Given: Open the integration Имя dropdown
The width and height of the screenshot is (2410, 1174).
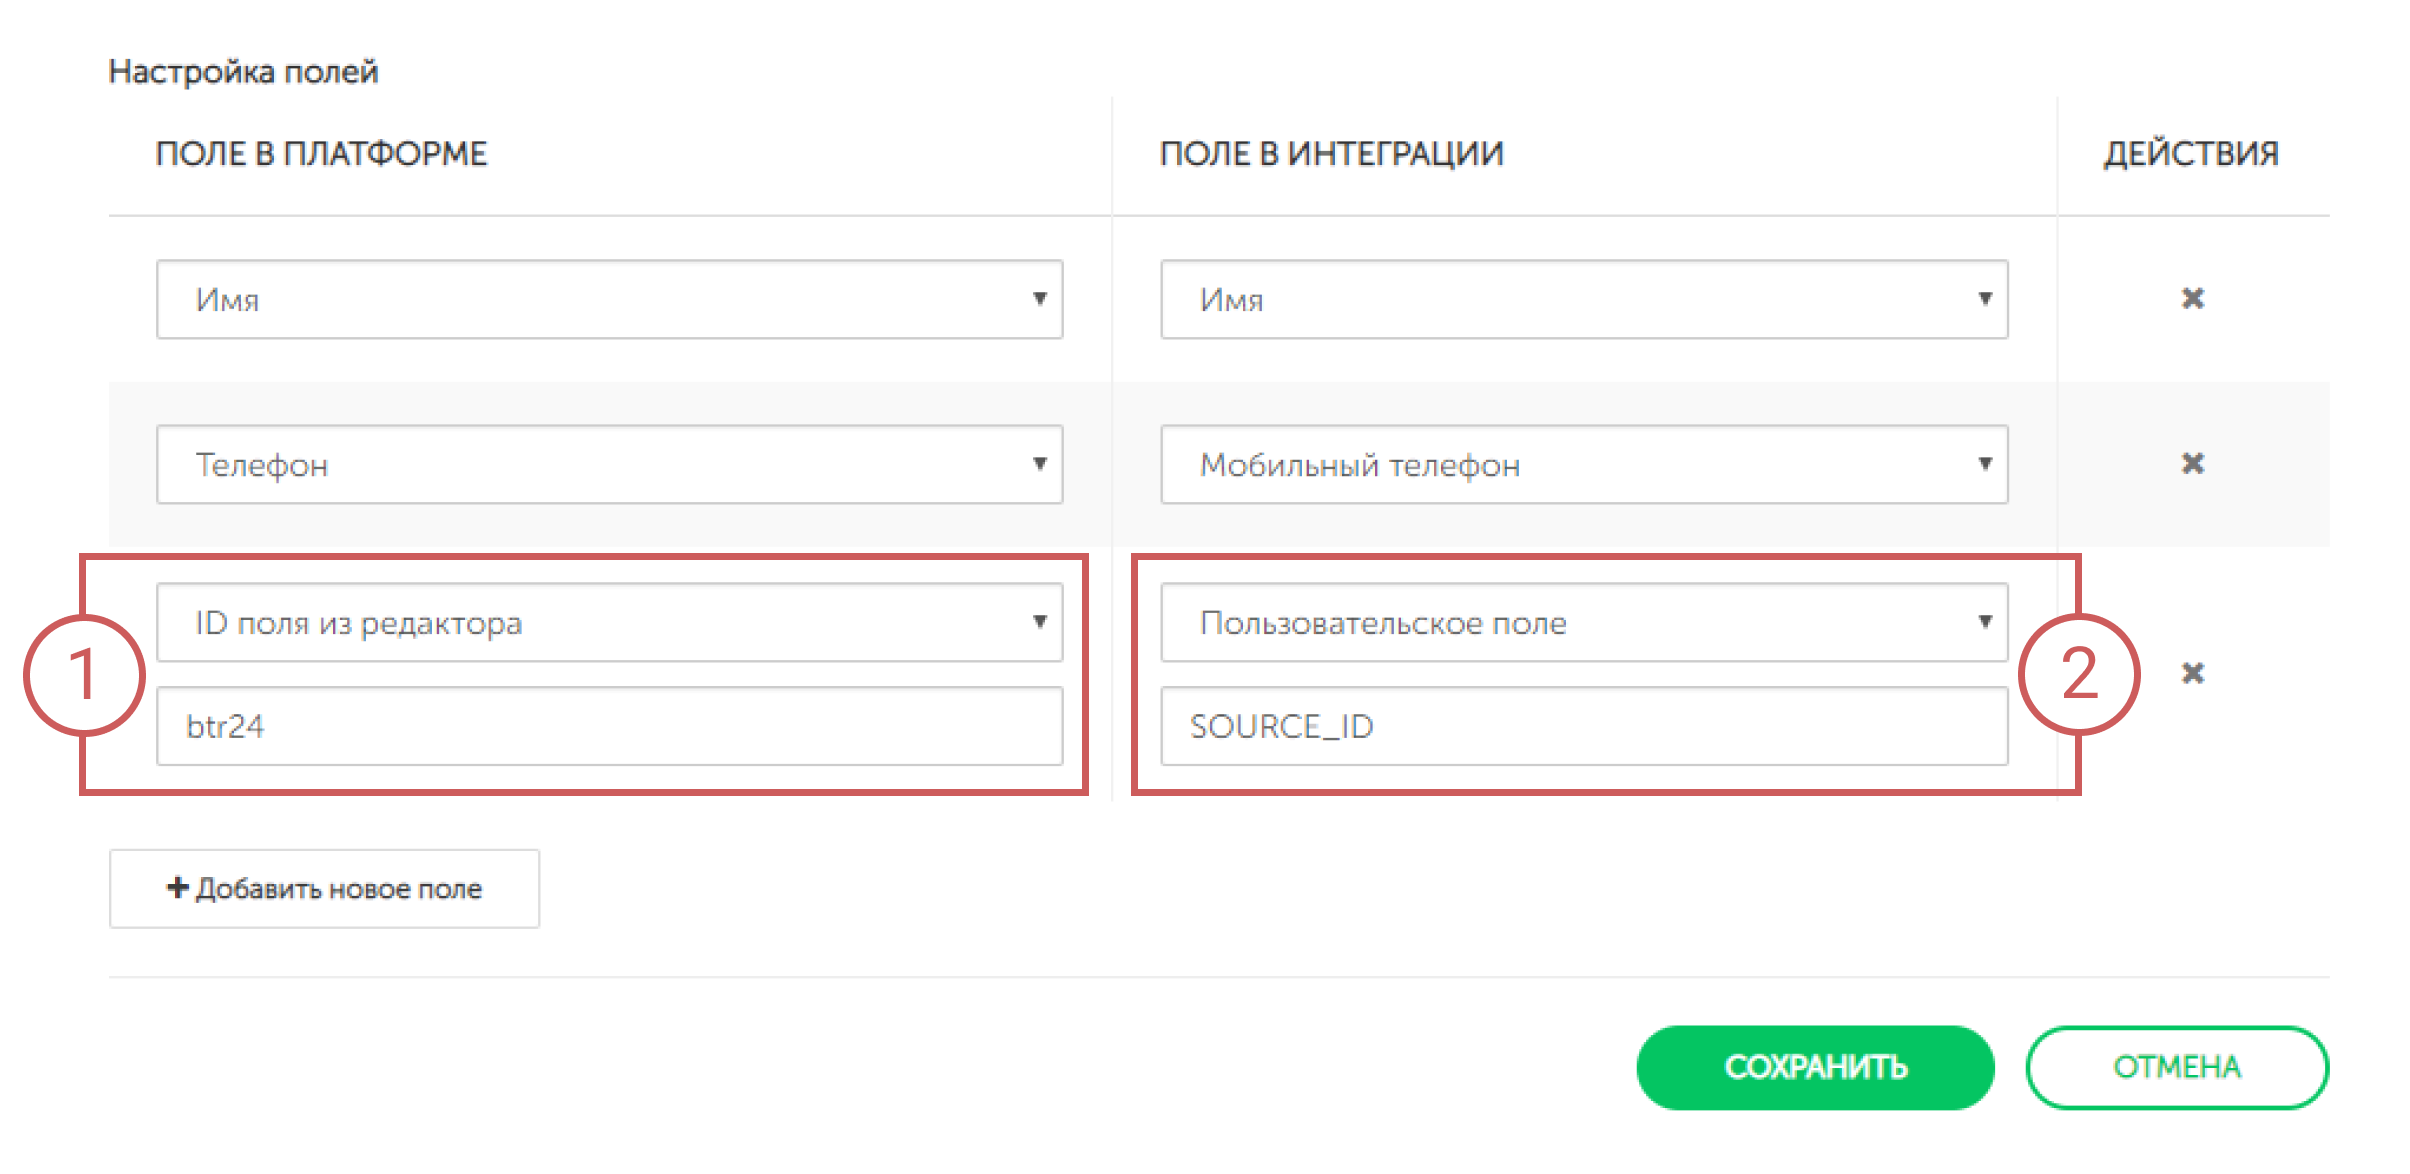Looking at the screenshot, I should [1583, 299].
